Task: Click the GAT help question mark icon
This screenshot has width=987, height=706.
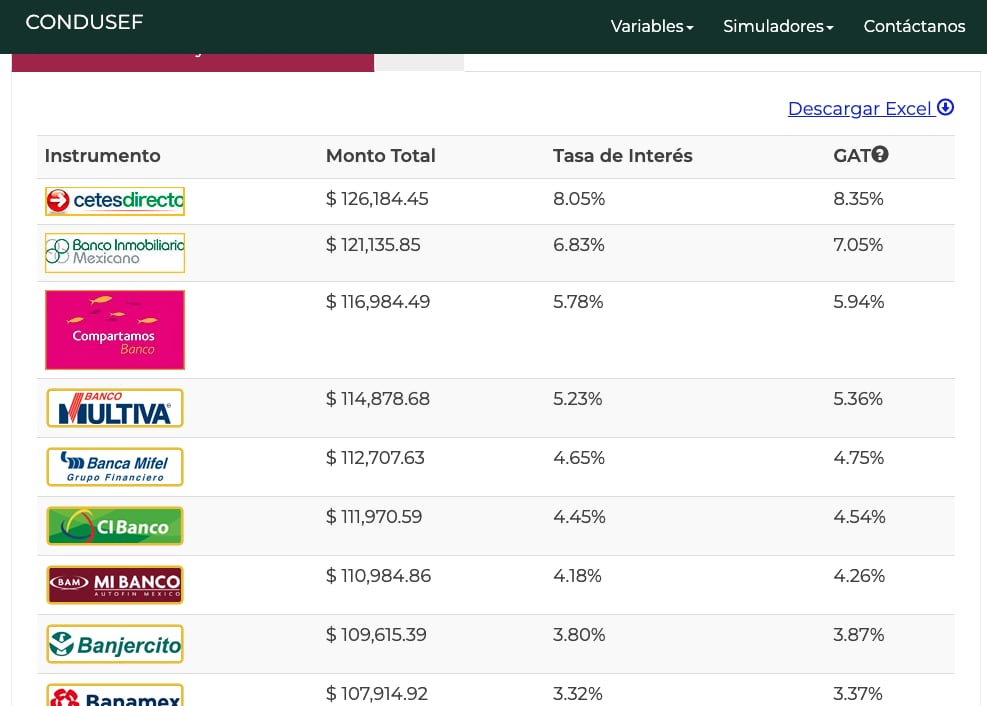Action: point(880,154)
